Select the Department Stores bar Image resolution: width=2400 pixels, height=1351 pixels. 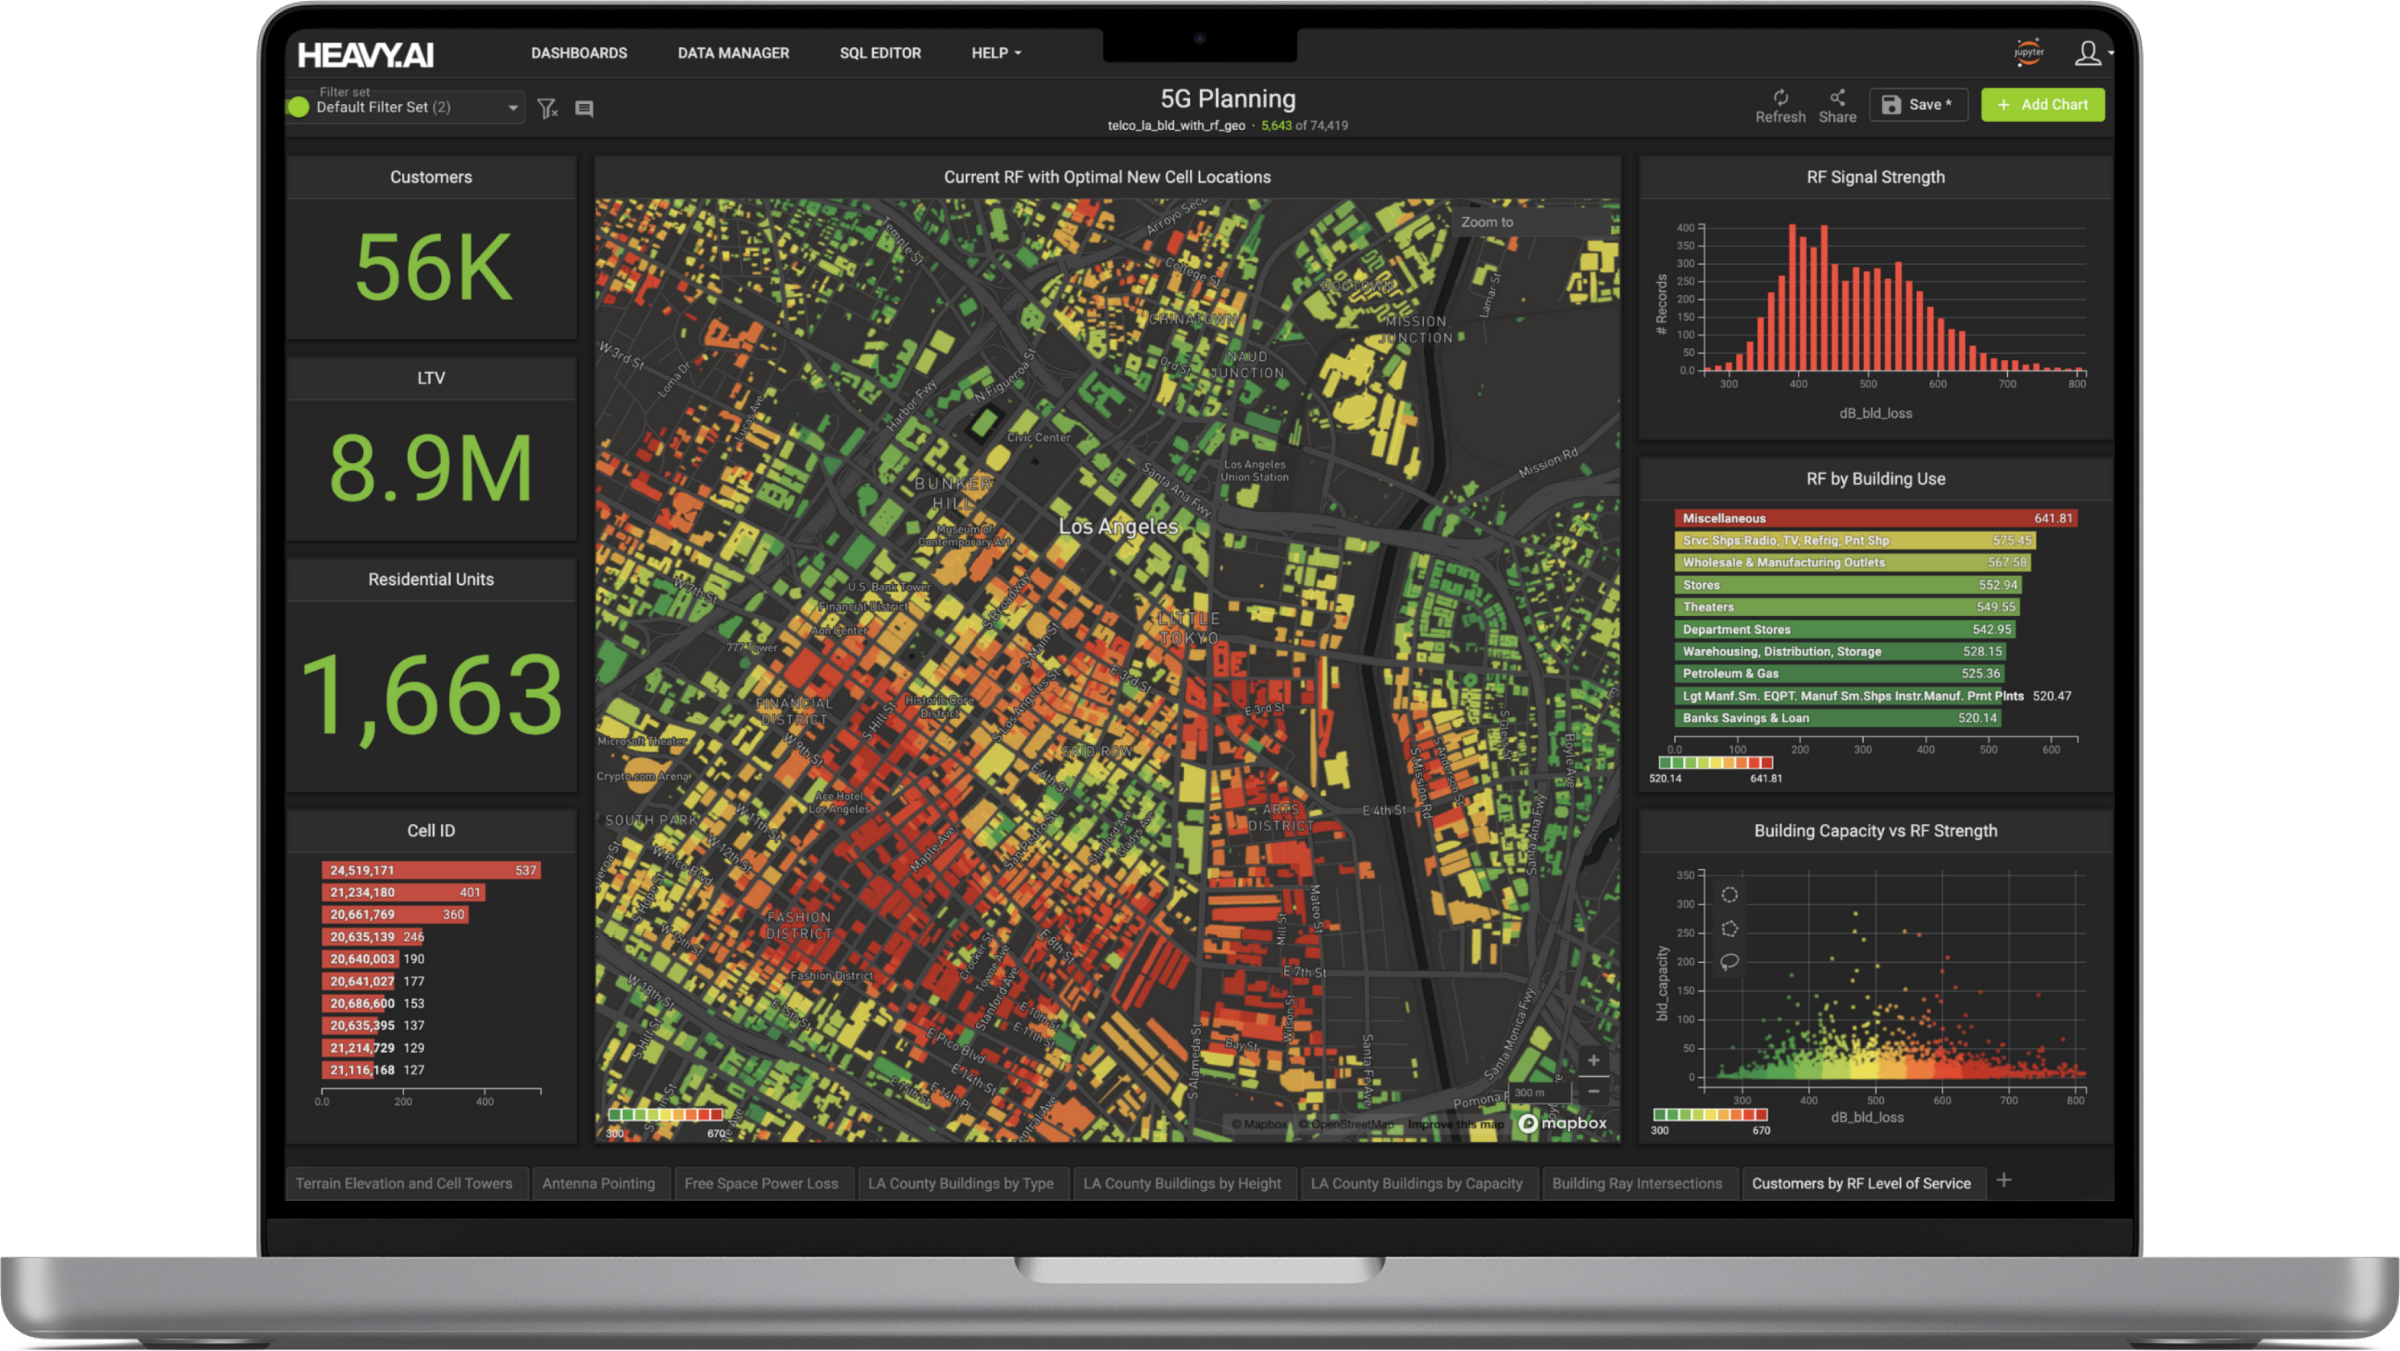tap(1845, 629)
